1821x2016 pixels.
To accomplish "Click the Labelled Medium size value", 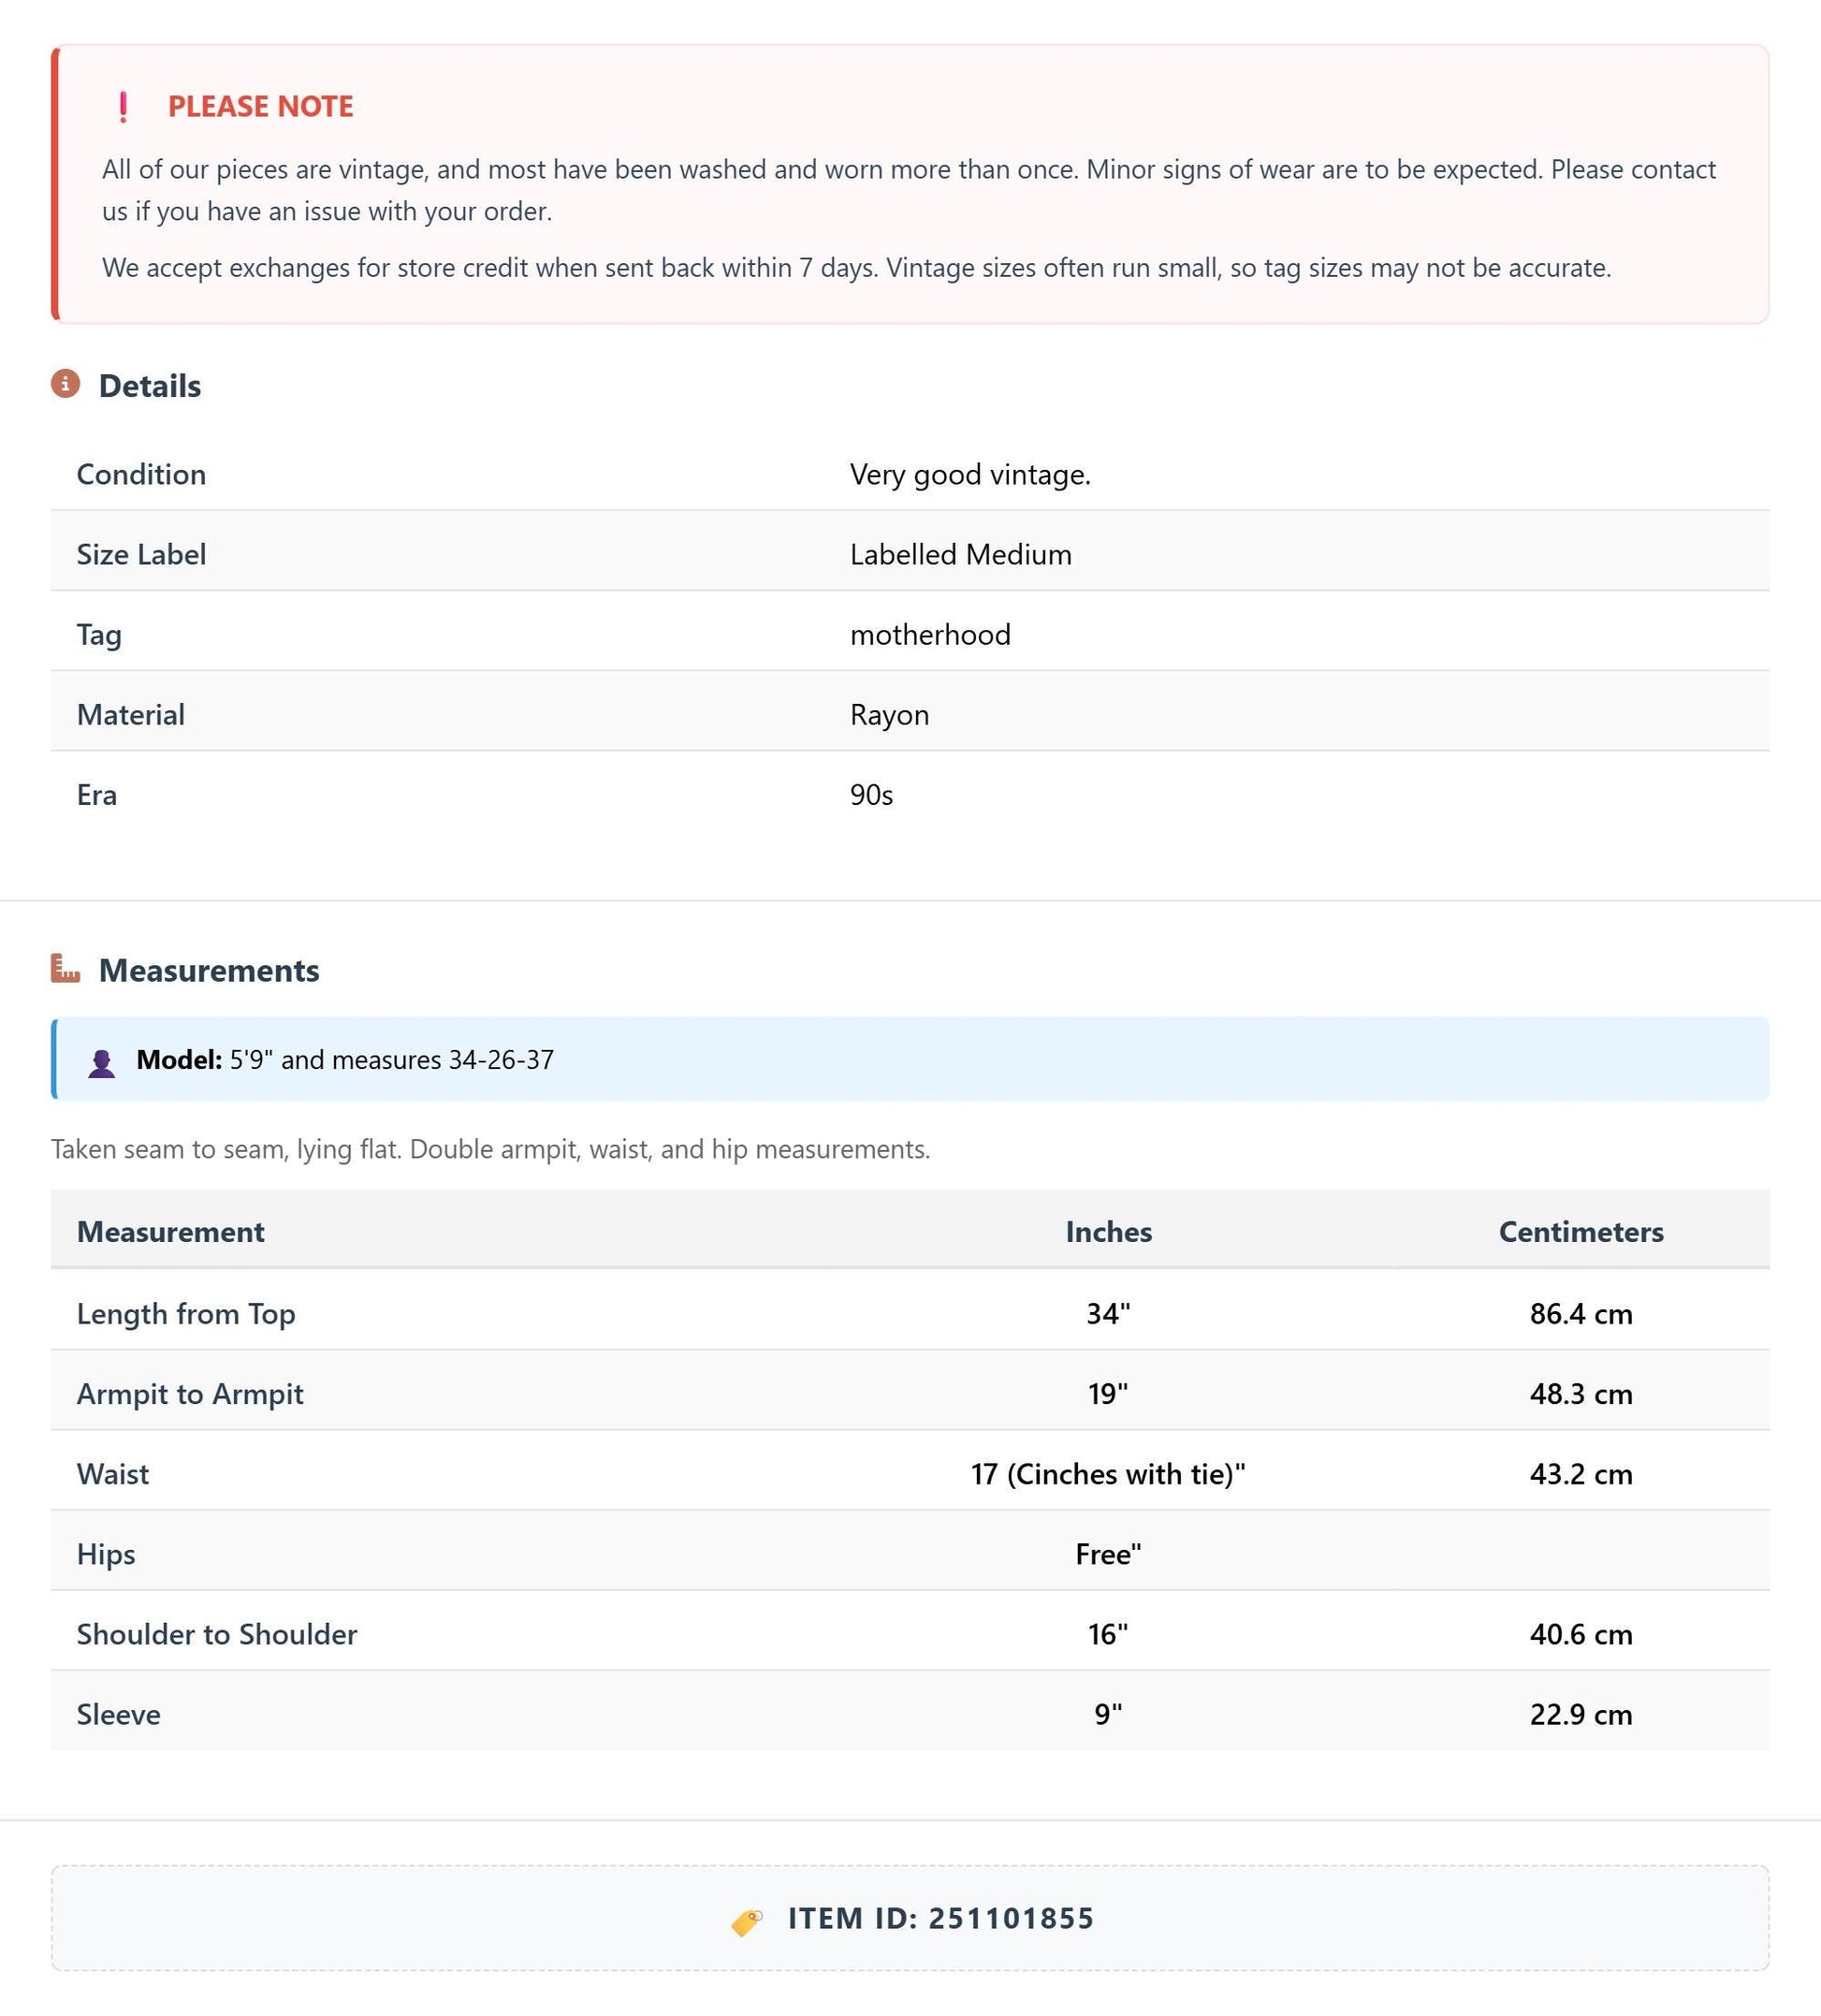I will (x=961, y=554).
